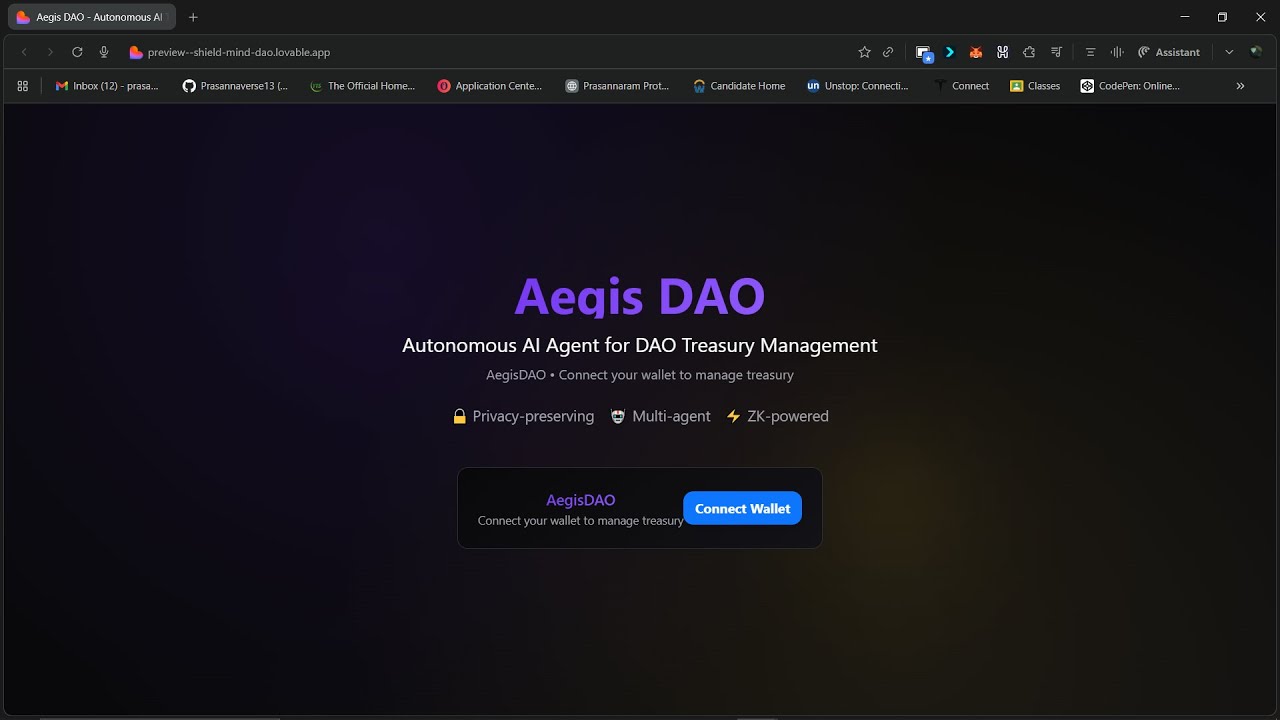Screen dimensions: 1280x720
Task: Click the grid icon left of the bookmarks bar
Action: [22, 85]
